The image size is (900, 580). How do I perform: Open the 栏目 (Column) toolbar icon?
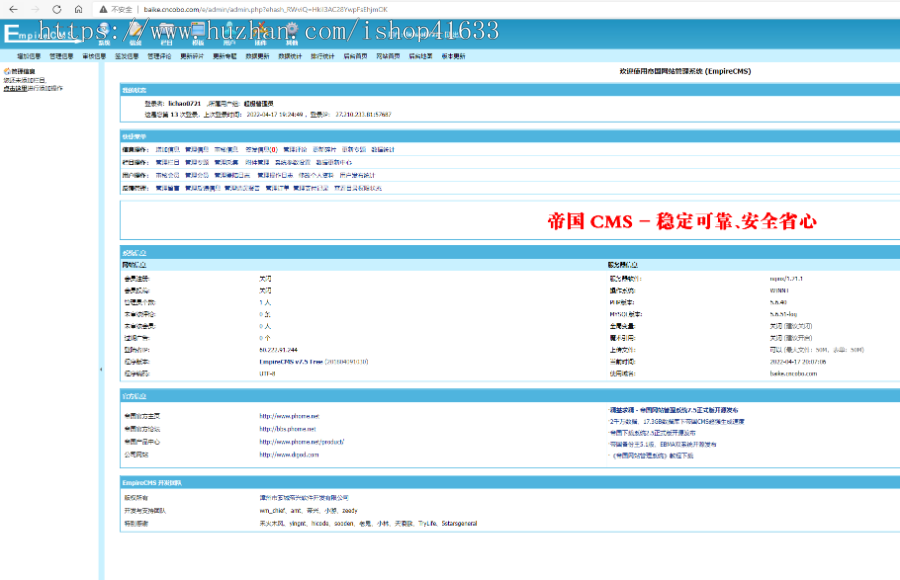click(166, 39)
